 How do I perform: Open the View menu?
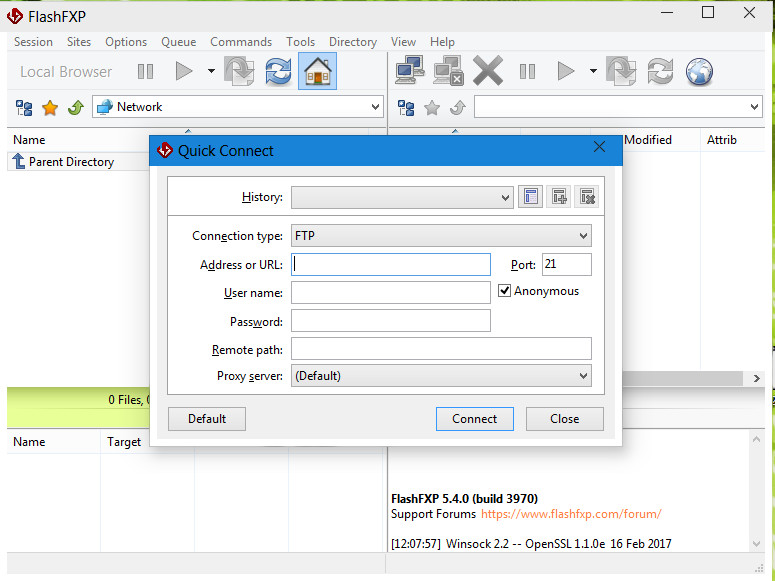[x=403, y=42]
